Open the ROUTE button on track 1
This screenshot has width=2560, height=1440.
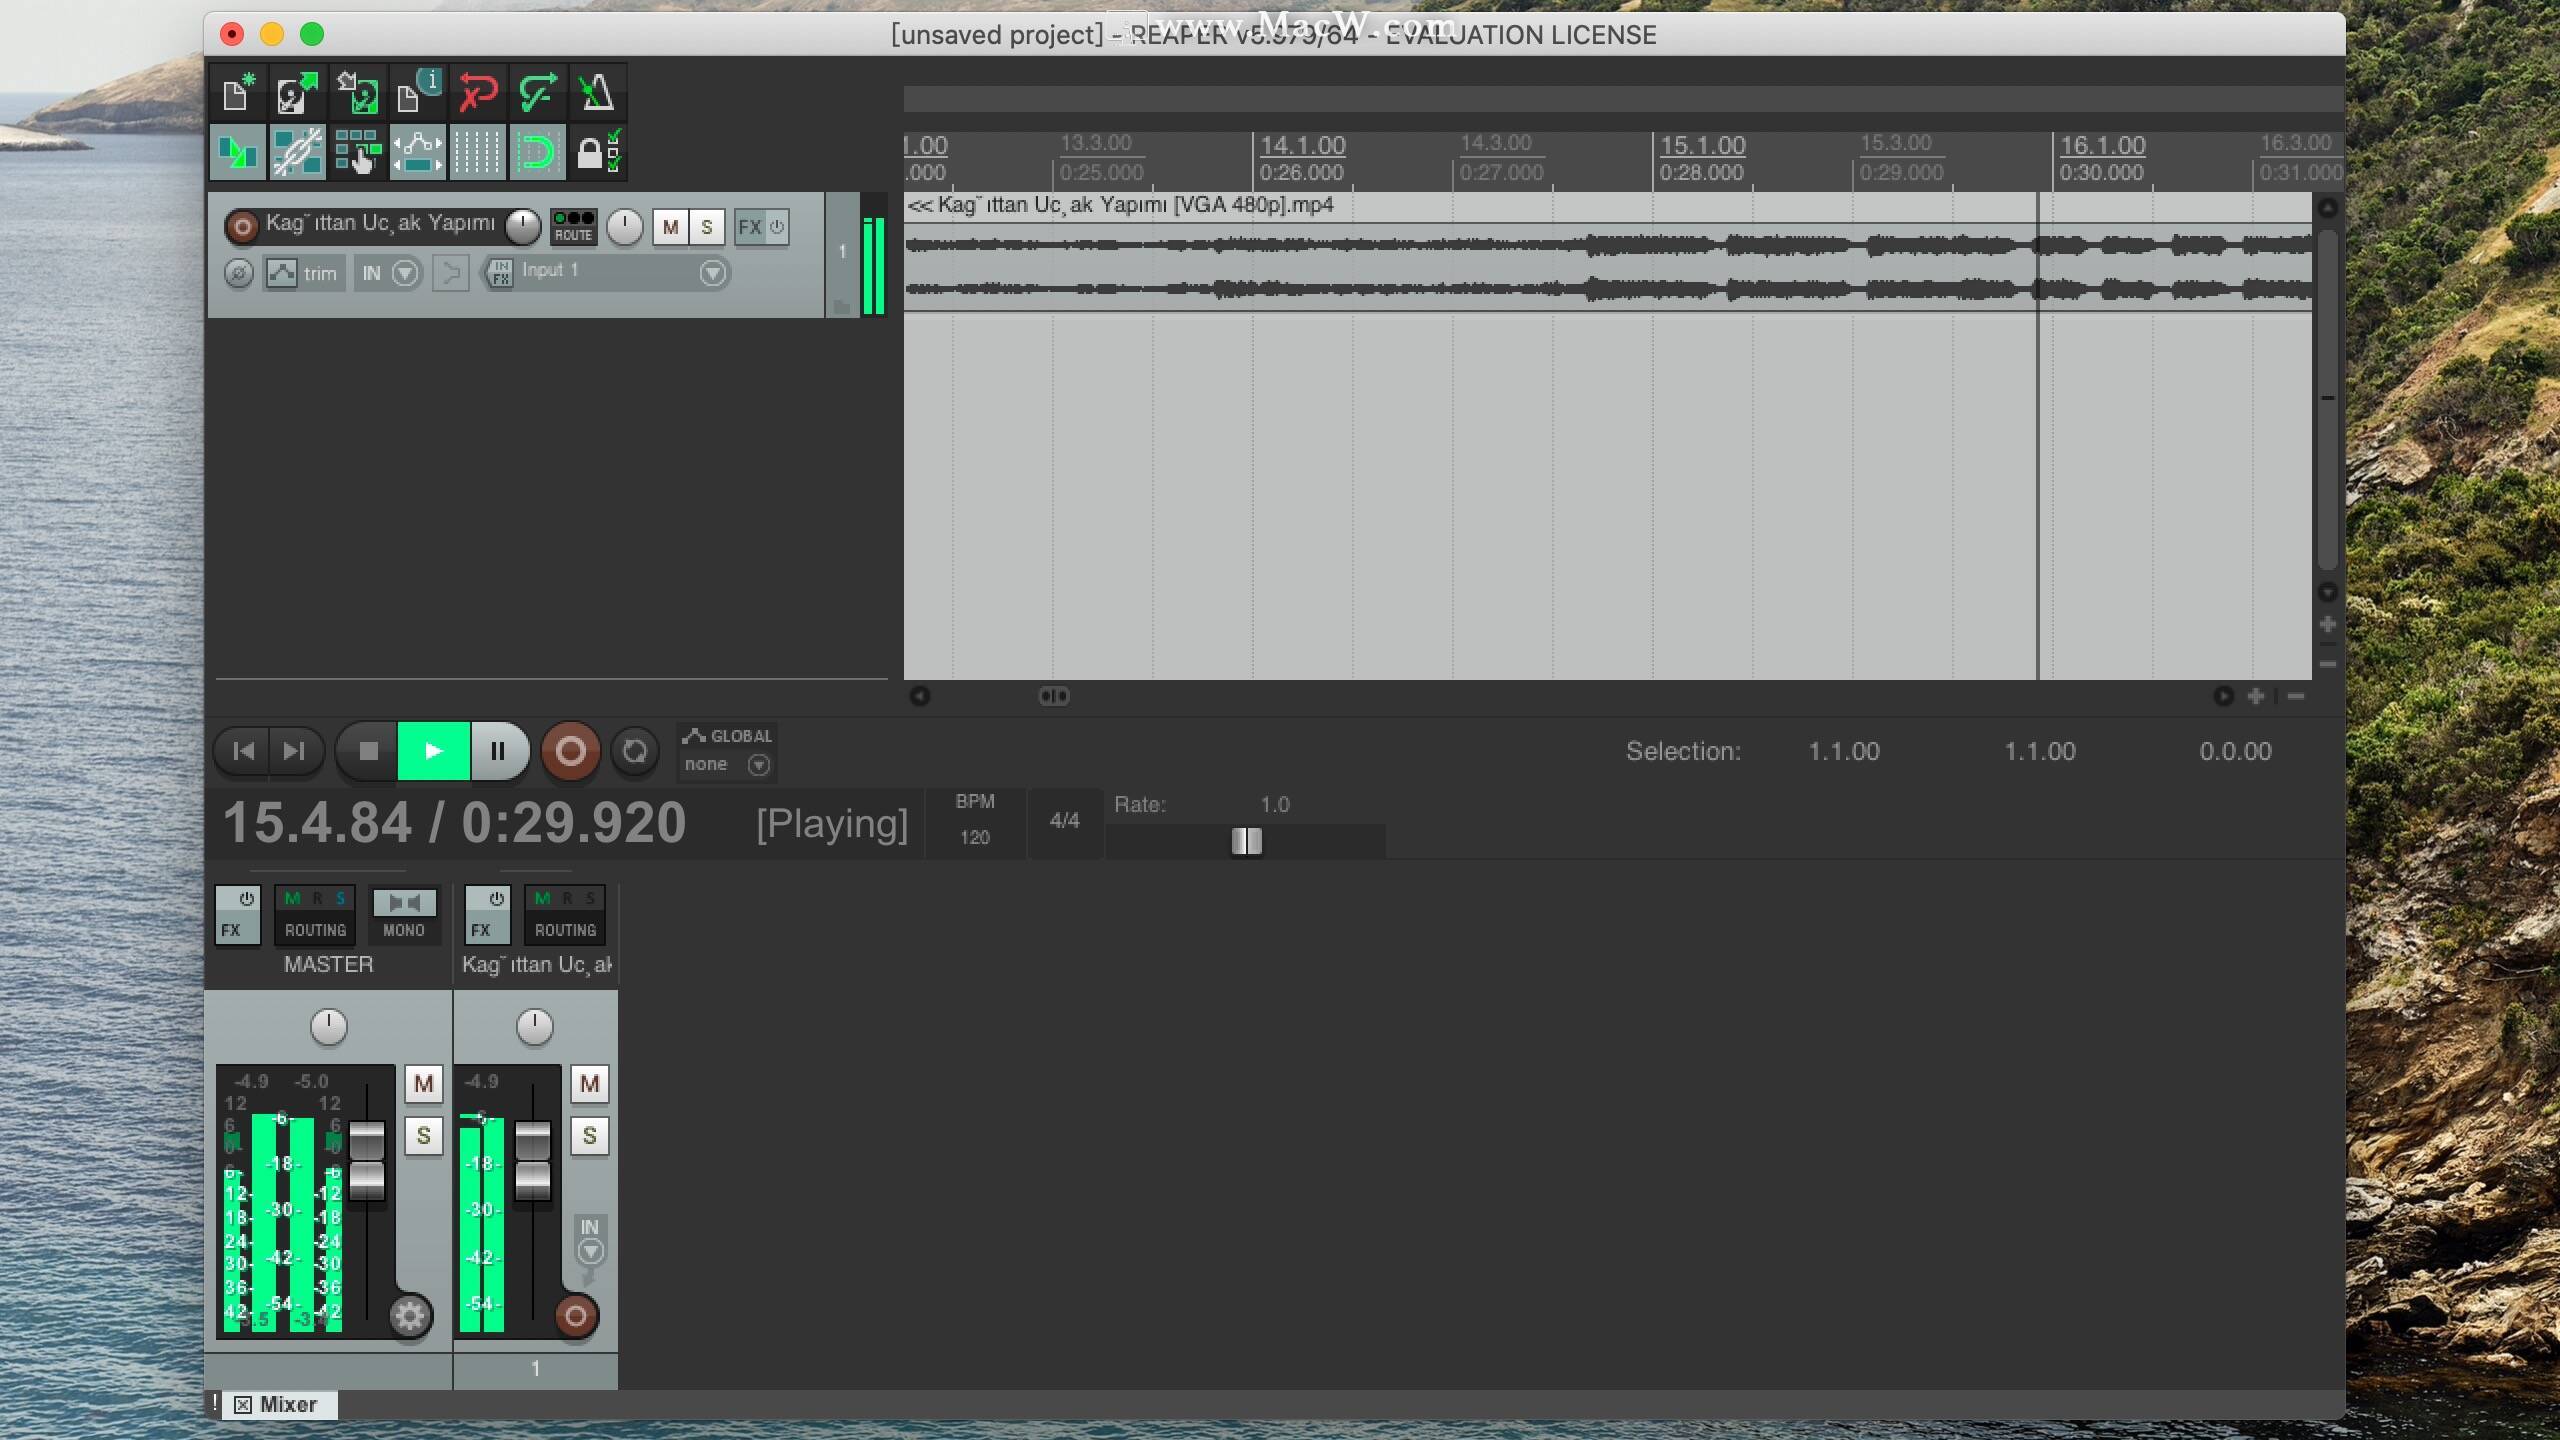pyautogui.click(x=573, y=227)
